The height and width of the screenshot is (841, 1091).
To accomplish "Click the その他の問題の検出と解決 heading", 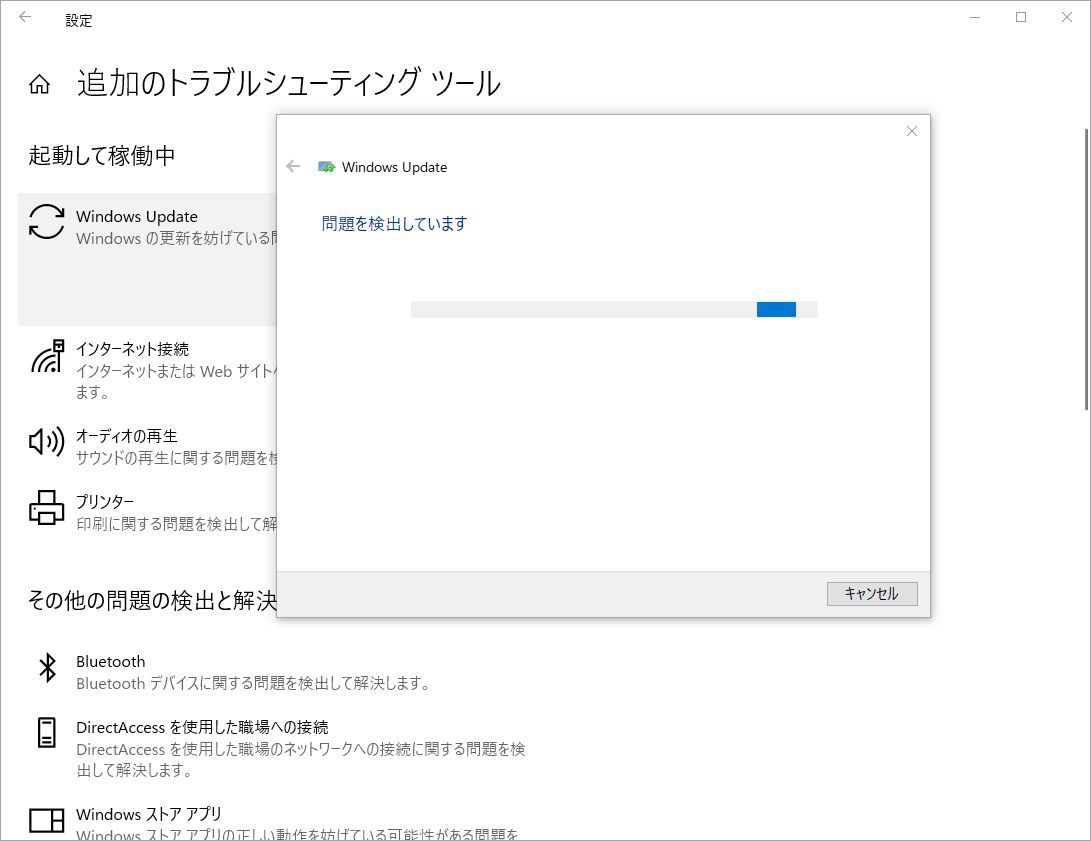I will pyautogui.click(x=152, y=600).
